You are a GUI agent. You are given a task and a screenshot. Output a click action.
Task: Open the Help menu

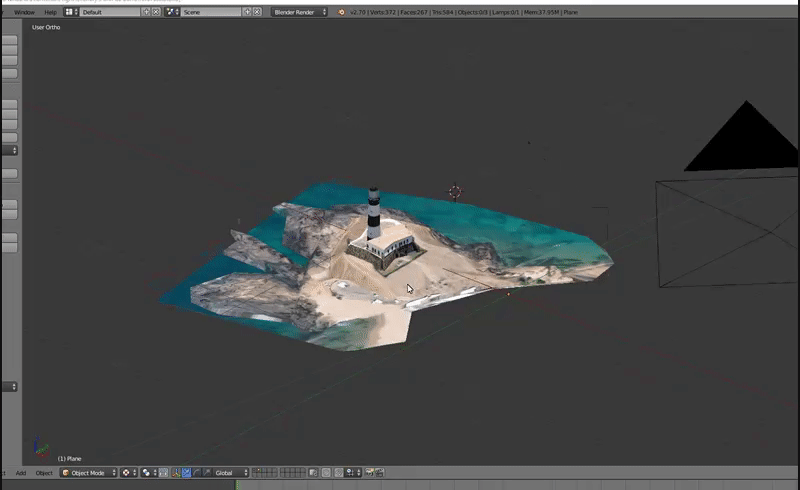pos(51,12)
